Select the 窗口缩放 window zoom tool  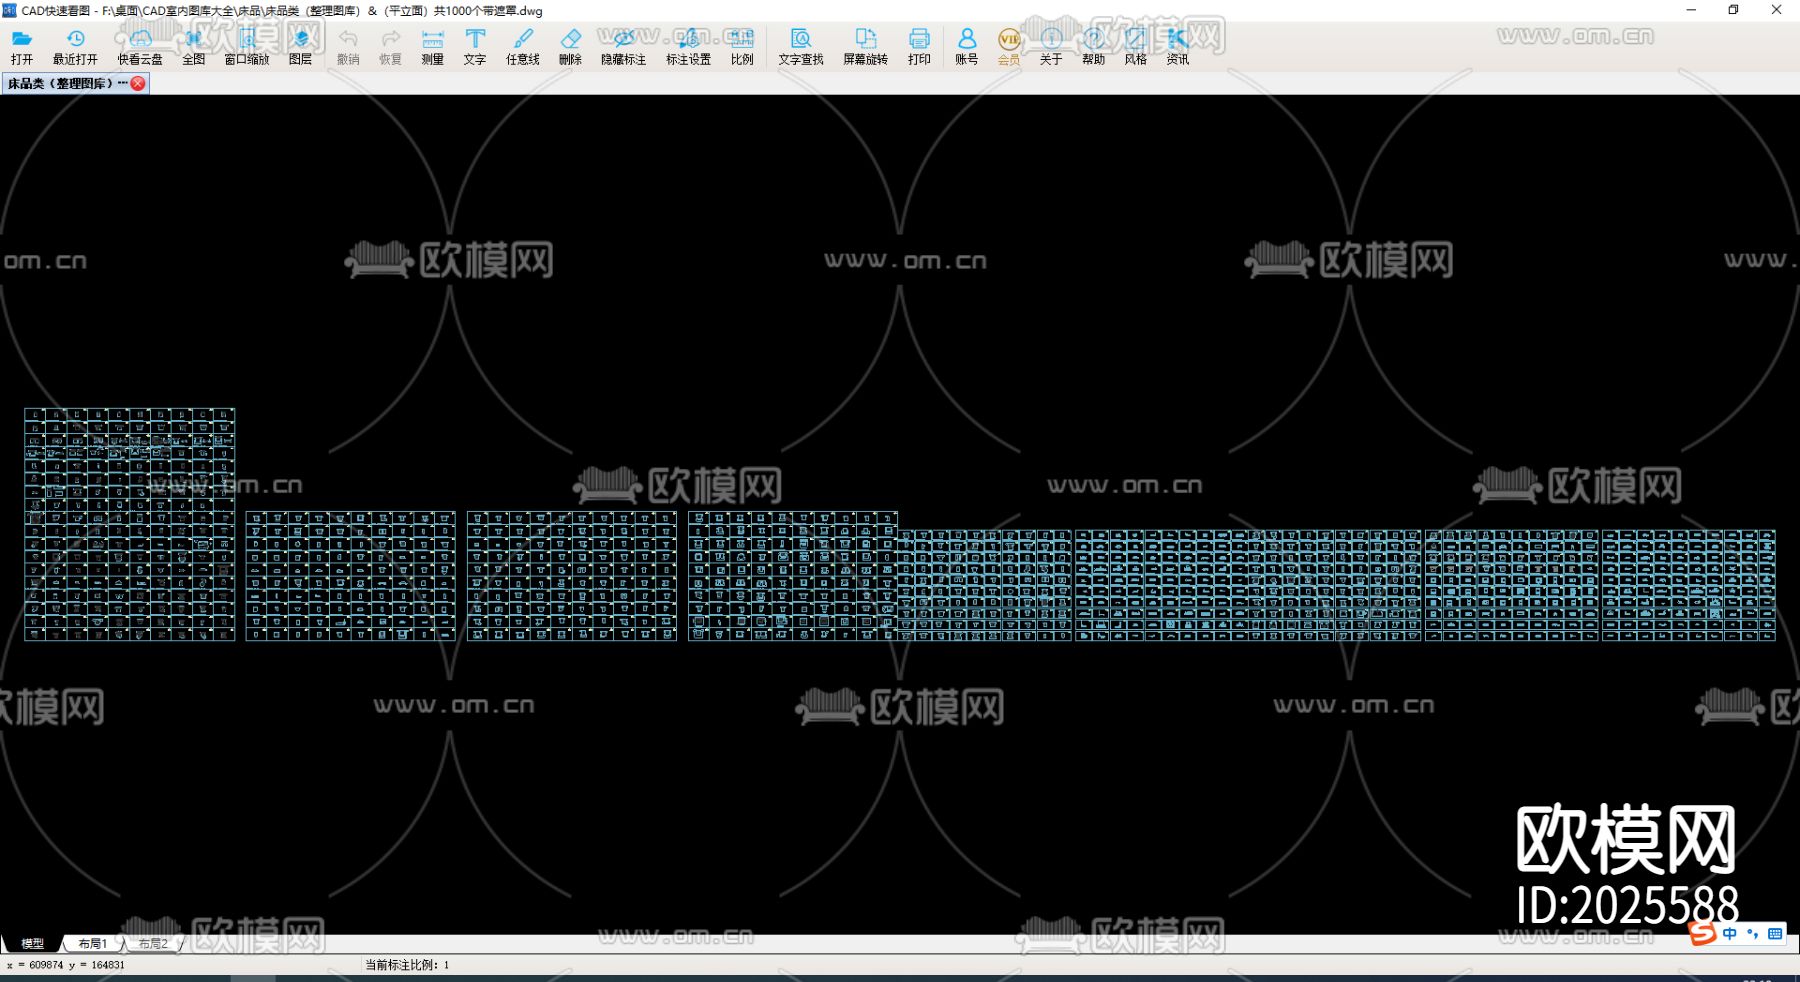click(247, 46)
